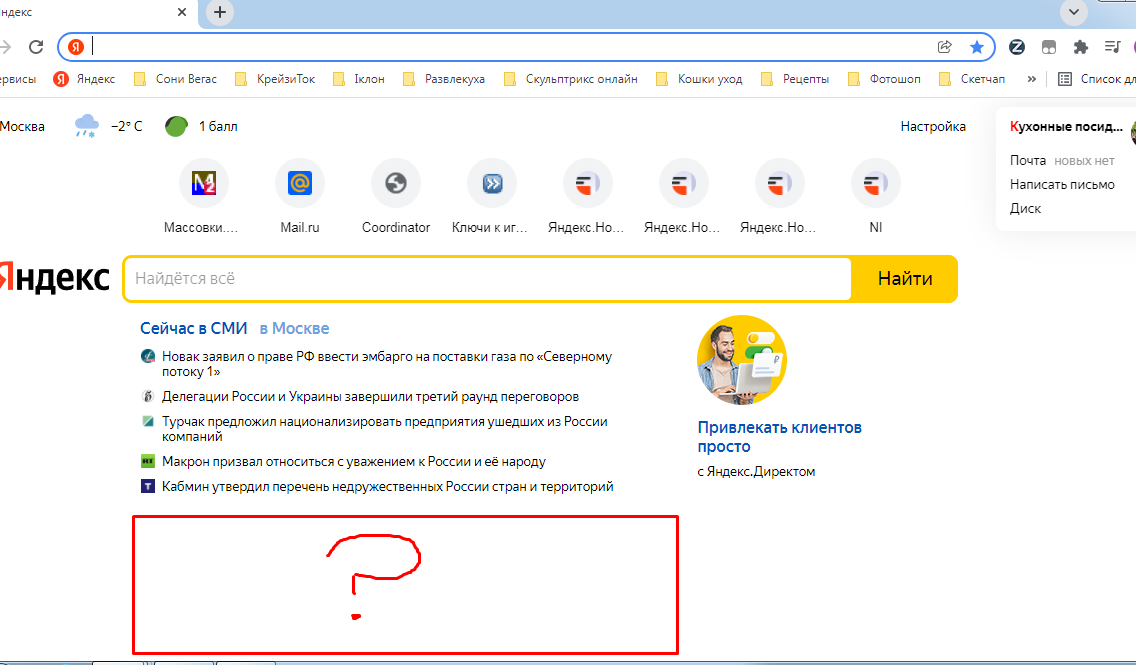Image resolution: width=1136 pixels, height=665 pixels.
Task: Click the T source icon beside Кабмин headline
Action: tap(148, 486)
